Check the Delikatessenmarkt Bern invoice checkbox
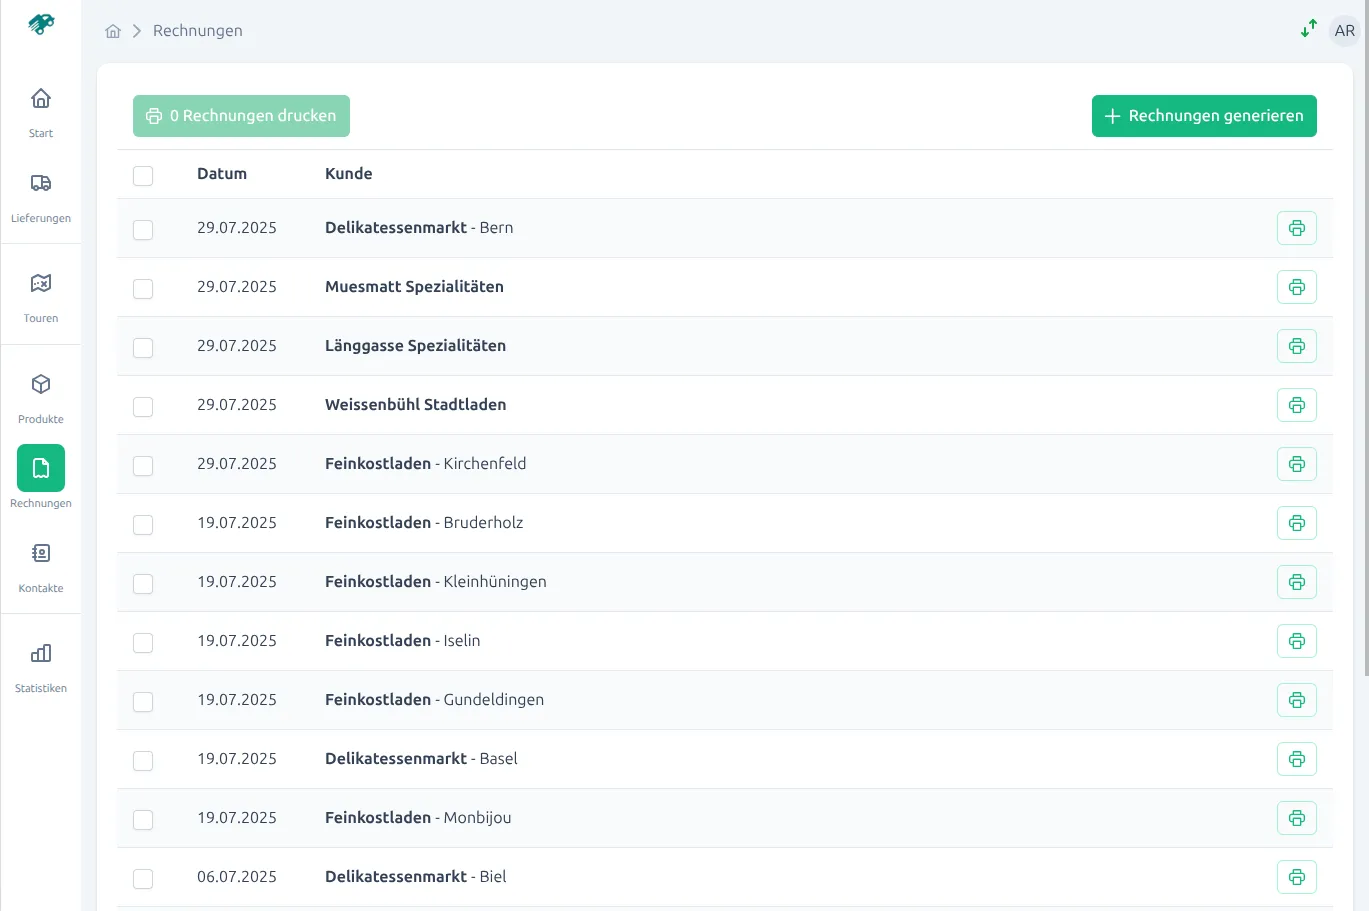 click(x=143, y=229)
